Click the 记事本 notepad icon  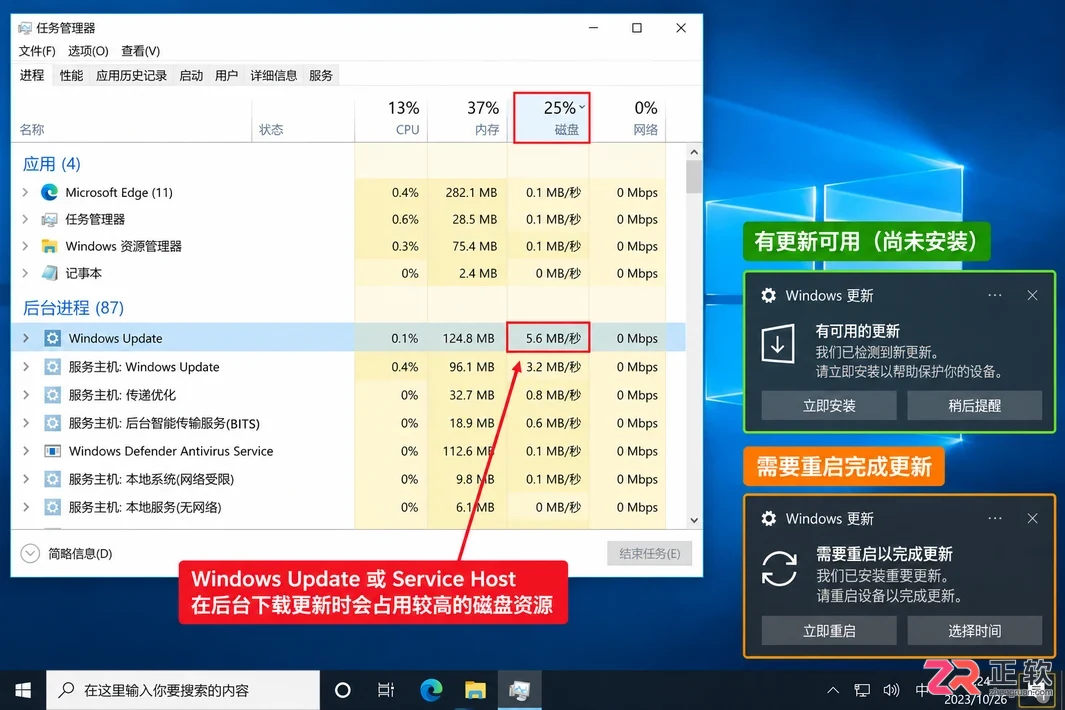(x=50, y=273)
